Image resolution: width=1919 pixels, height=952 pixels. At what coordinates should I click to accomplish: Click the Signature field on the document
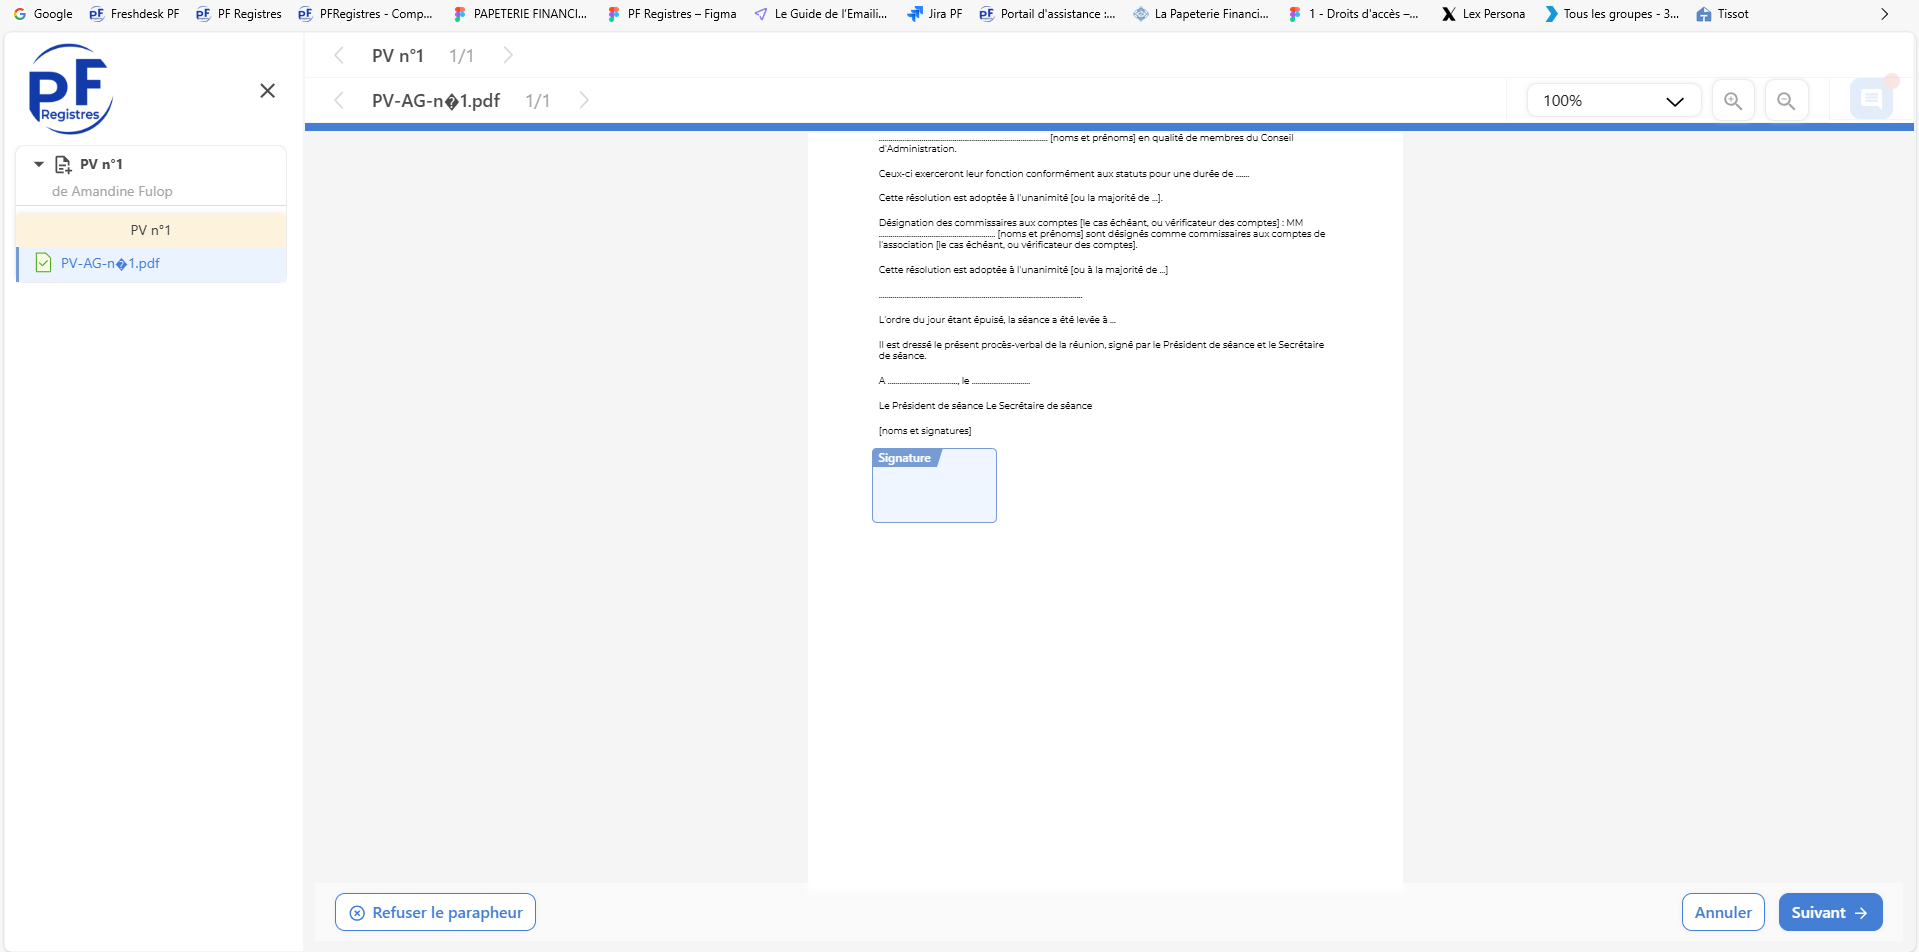tap(934, 485)
